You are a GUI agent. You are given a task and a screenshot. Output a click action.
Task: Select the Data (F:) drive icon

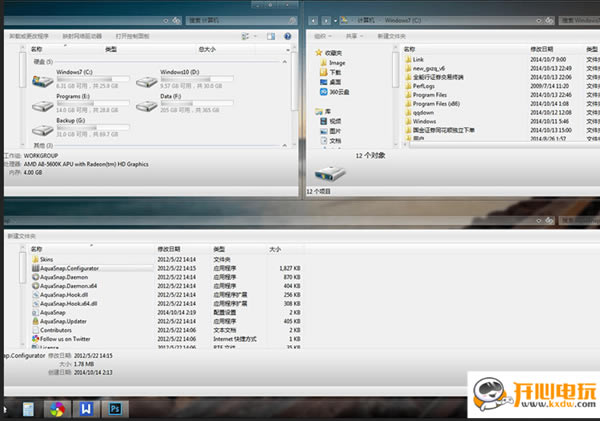147,105
